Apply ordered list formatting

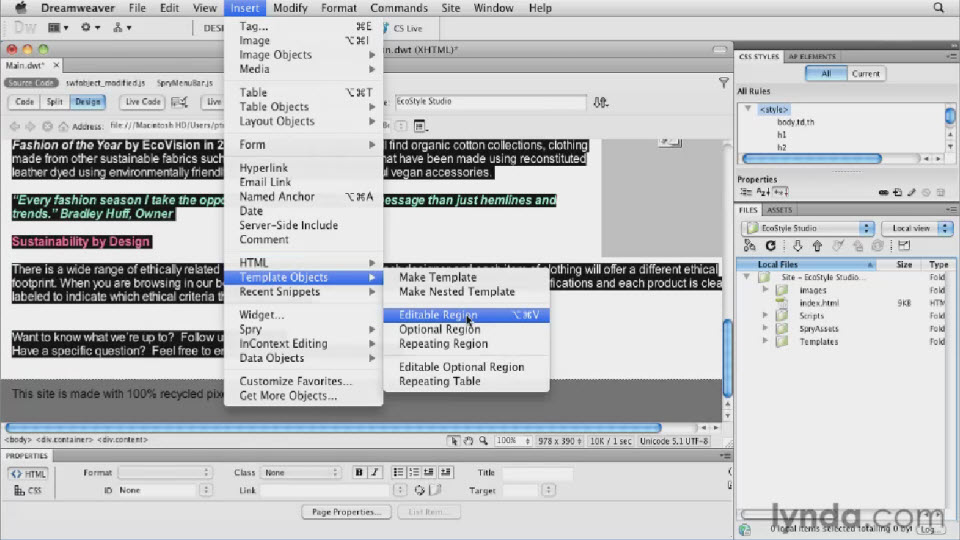click(414, 472)
